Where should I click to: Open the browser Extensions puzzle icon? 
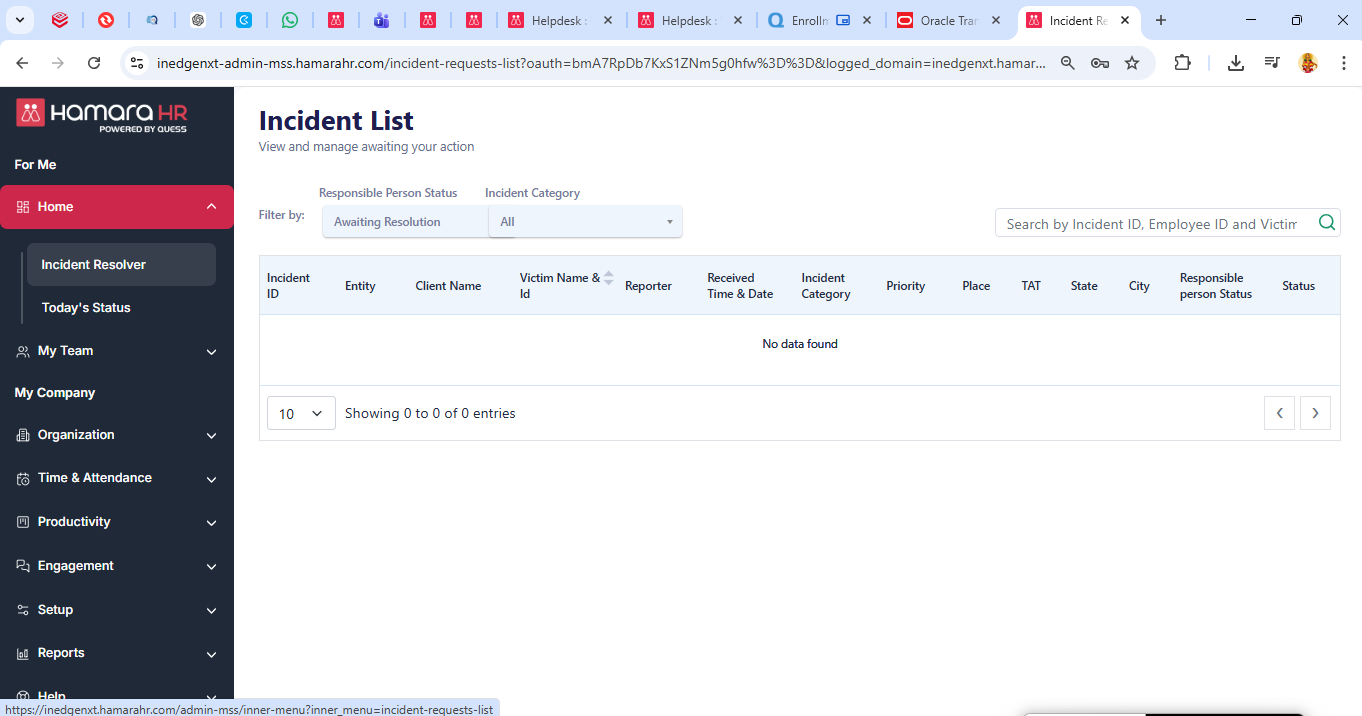(1182, 63)
